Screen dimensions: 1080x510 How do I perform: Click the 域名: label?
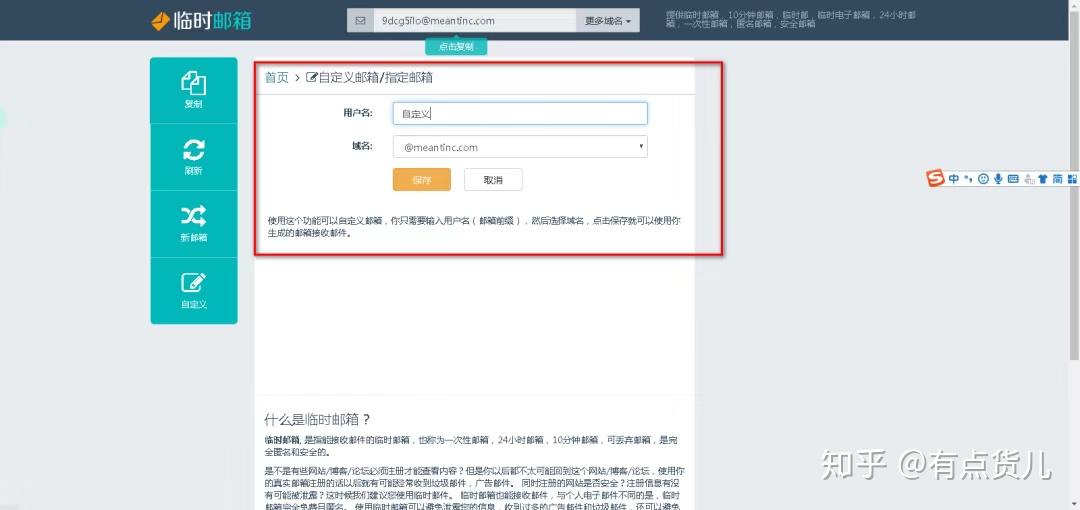click(362, 146)
